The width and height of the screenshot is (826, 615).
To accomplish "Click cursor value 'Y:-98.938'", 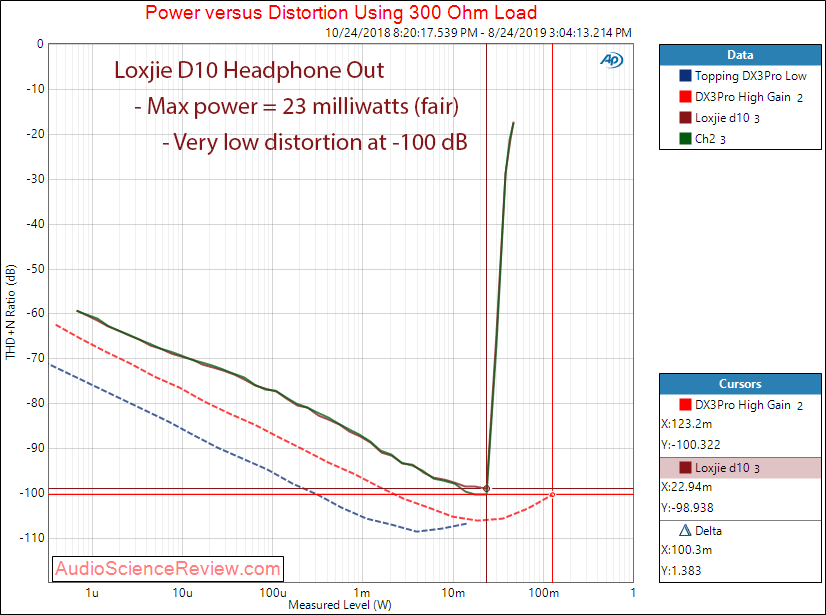I will tap(687, 508).
